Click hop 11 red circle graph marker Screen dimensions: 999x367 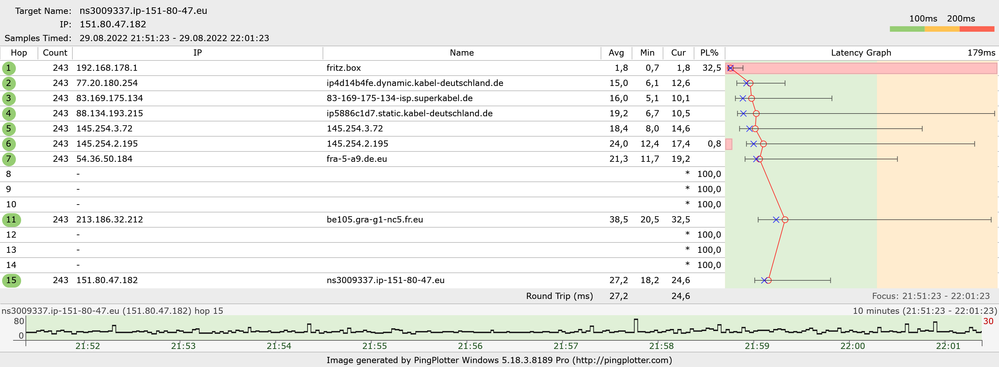pos(785,220)
